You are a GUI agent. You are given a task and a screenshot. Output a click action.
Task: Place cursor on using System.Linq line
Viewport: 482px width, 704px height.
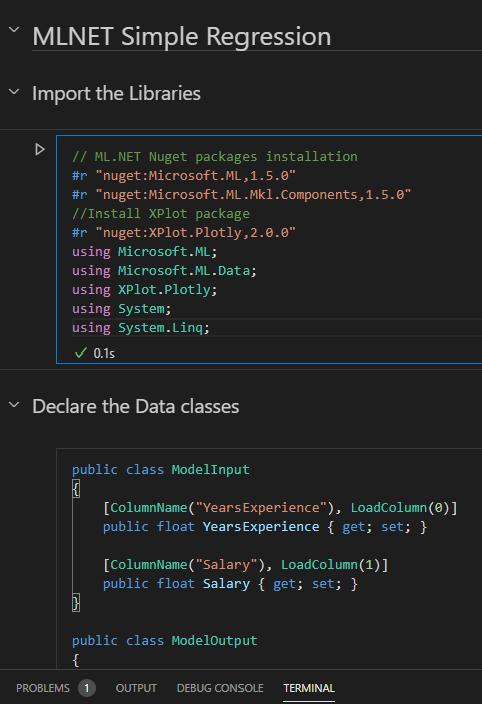coord(141,328)
